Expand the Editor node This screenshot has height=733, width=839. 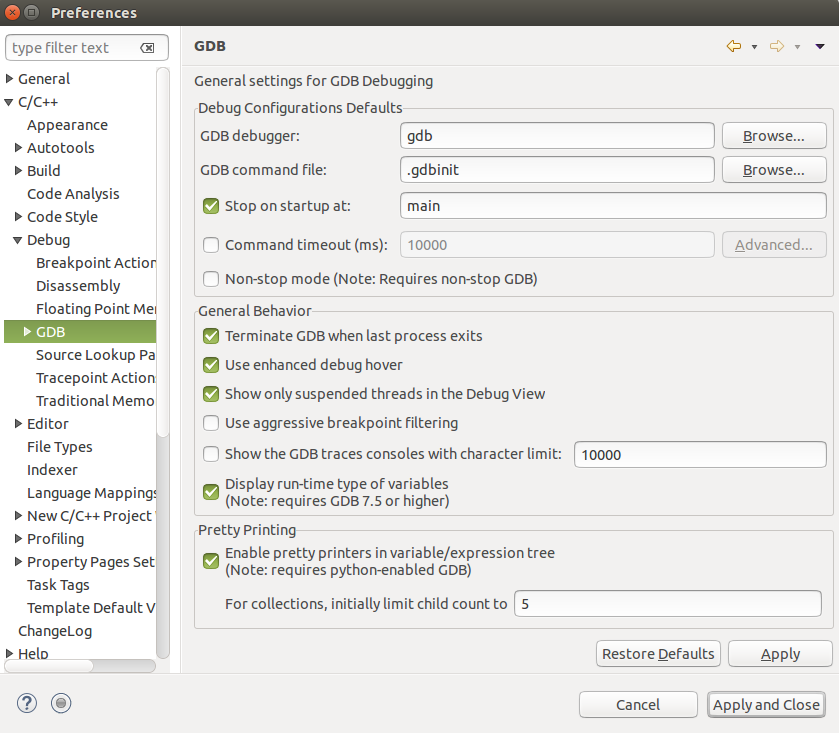click(x=18, y=424)
